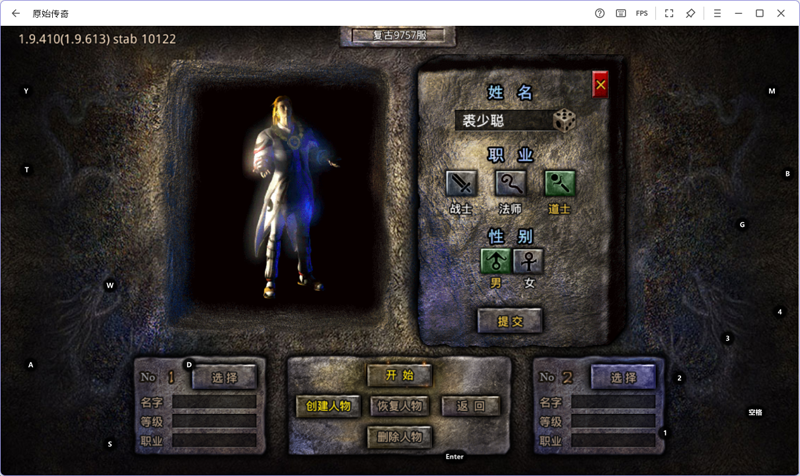Select character slot No 2 选择 button
Viewport: 800px width, 476px height.
623,378
